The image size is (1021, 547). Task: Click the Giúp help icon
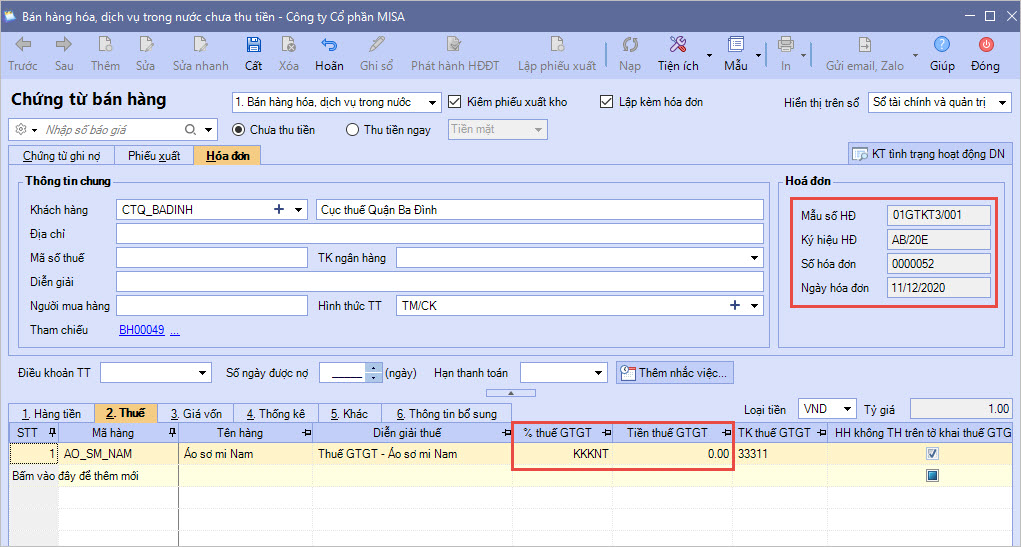941,45
